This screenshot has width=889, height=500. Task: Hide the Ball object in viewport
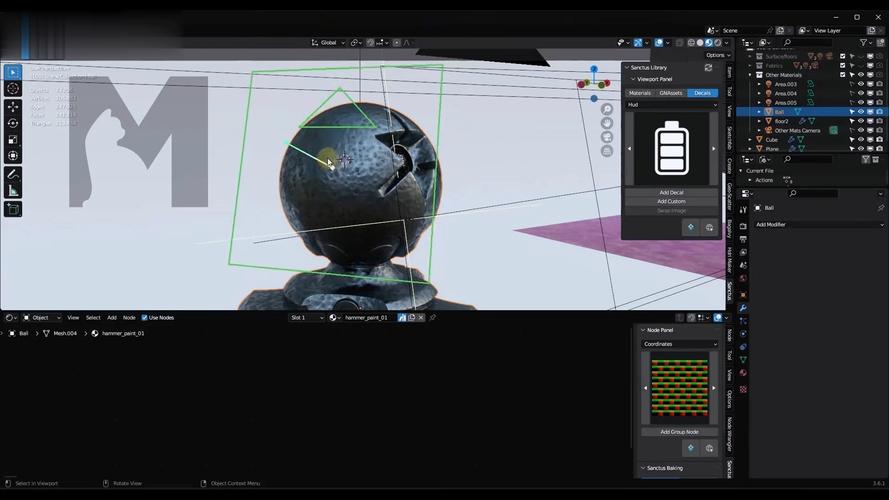pos(861,112)
